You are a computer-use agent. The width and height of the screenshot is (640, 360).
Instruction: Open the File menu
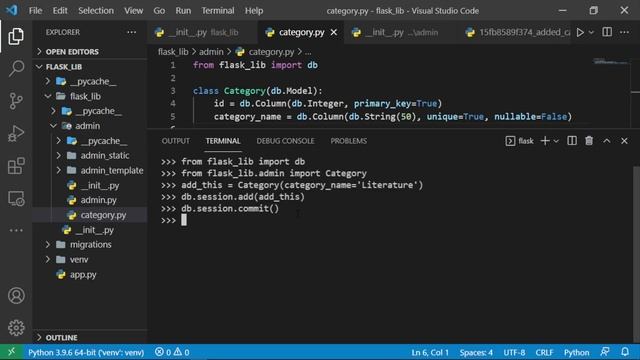tap(35, 11)
